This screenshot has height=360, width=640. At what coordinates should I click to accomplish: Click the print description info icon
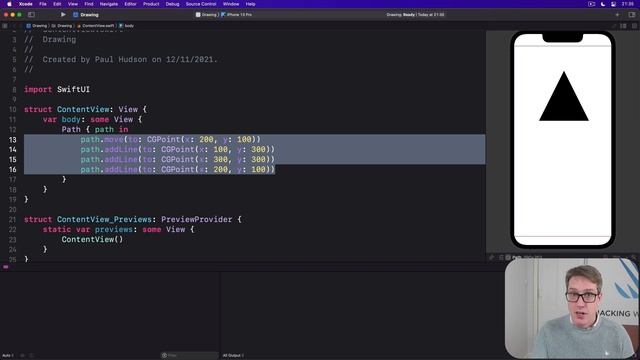pos(31,356)
